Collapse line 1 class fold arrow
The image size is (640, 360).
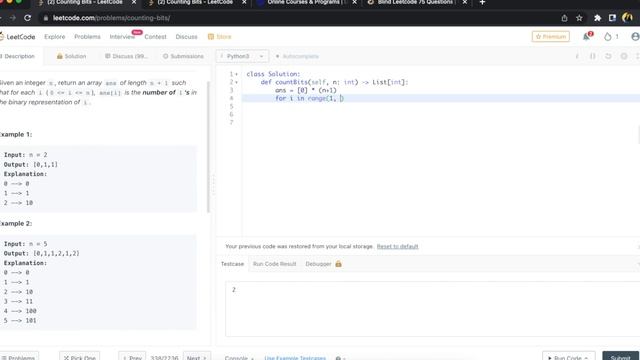236,74
